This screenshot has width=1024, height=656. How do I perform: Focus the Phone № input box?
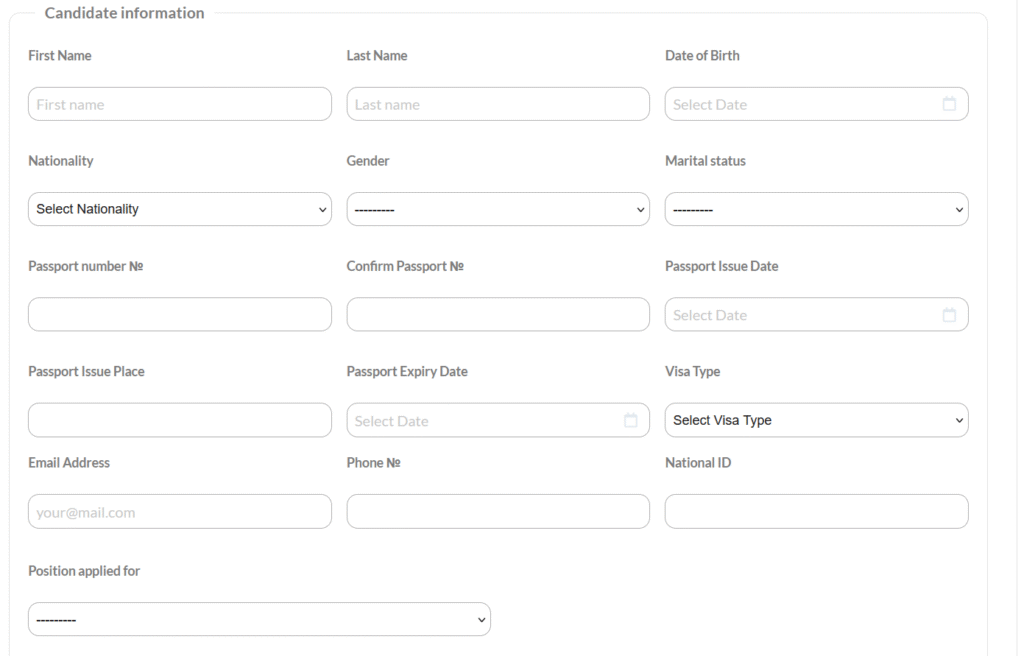(x=498, y=511)
